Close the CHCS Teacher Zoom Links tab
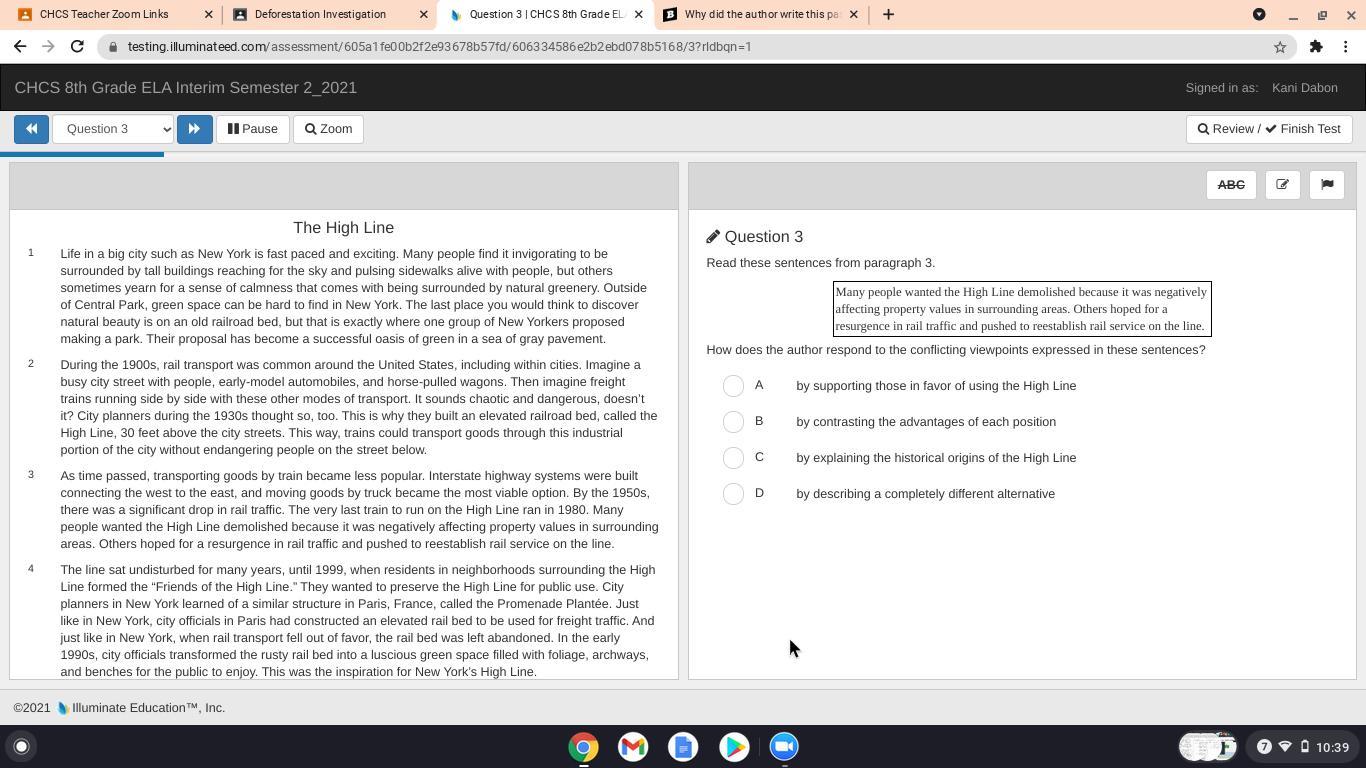This screenshot has height=768, width=1366. (208, 14)
